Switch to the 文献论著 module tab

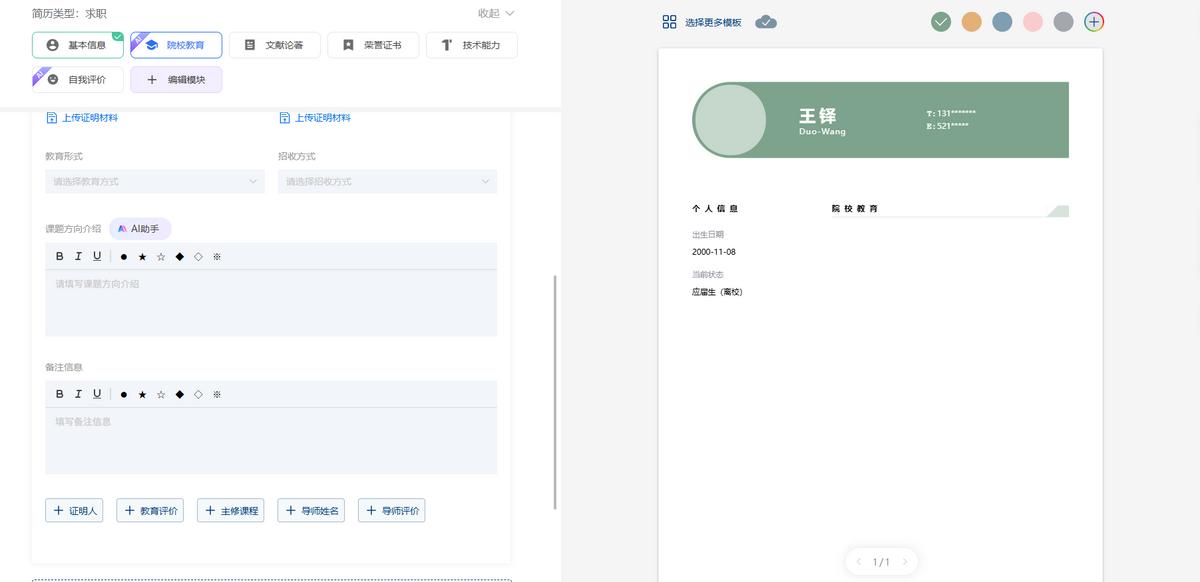(x=274, y=45)
